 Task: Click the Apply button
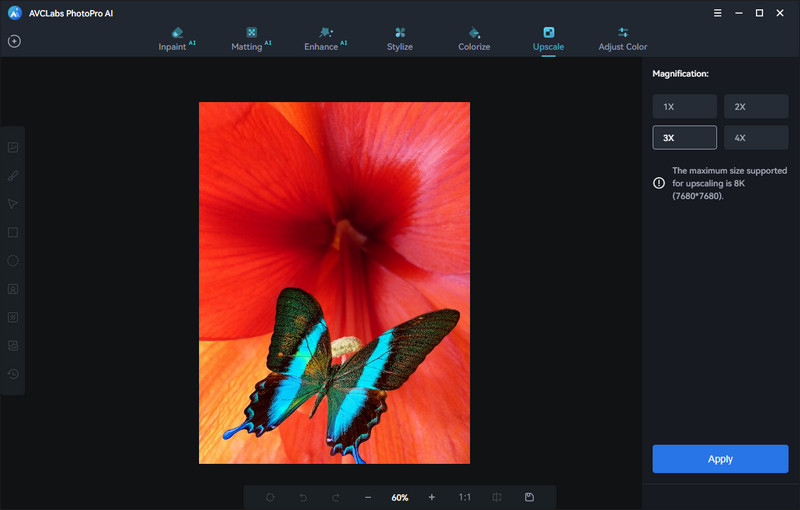click(720, 459)
